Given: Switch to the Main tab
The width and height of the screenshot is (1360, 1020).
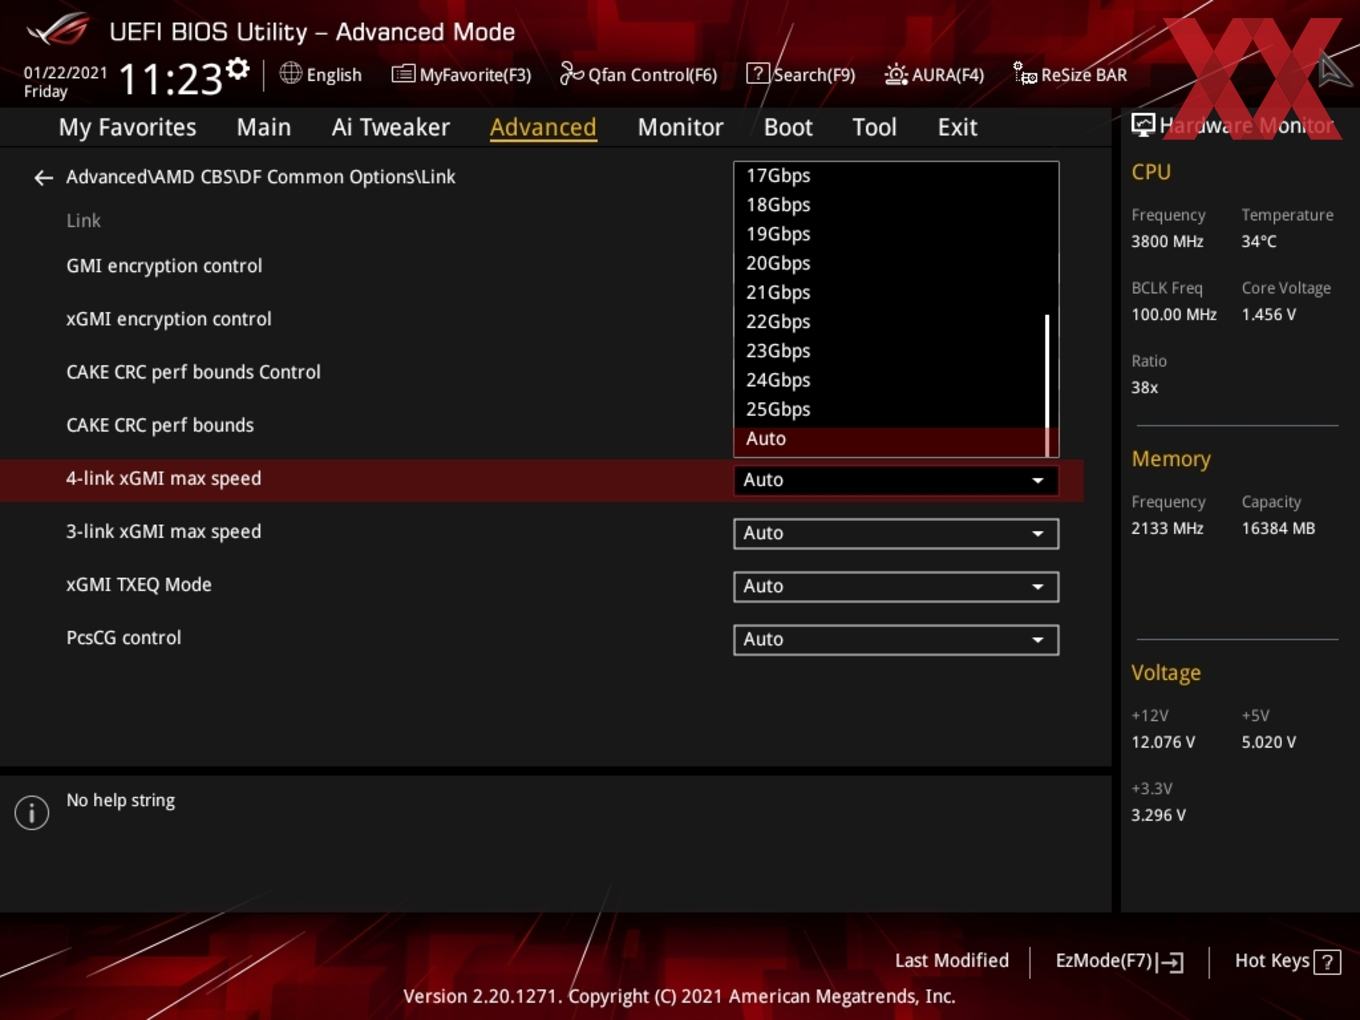Looking at the screenshot, I should pyautogui.click(x=264, y=127).
